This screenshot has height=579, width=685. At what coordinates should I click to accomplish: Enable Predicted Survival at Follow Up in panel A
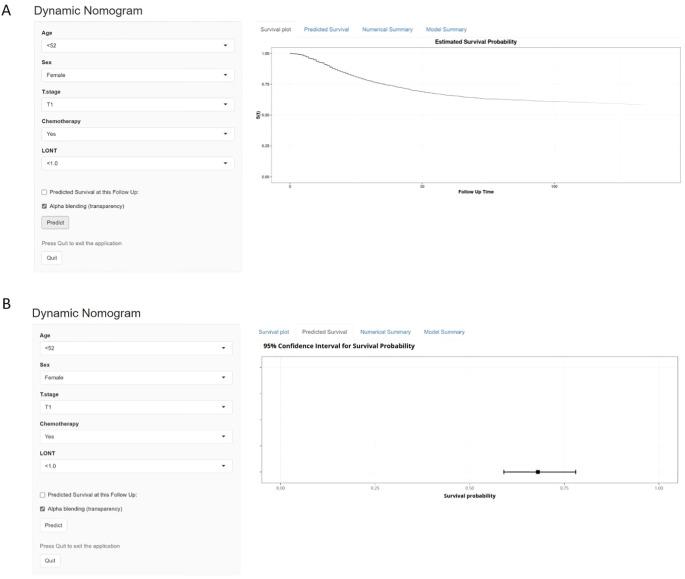coord(44,192)
